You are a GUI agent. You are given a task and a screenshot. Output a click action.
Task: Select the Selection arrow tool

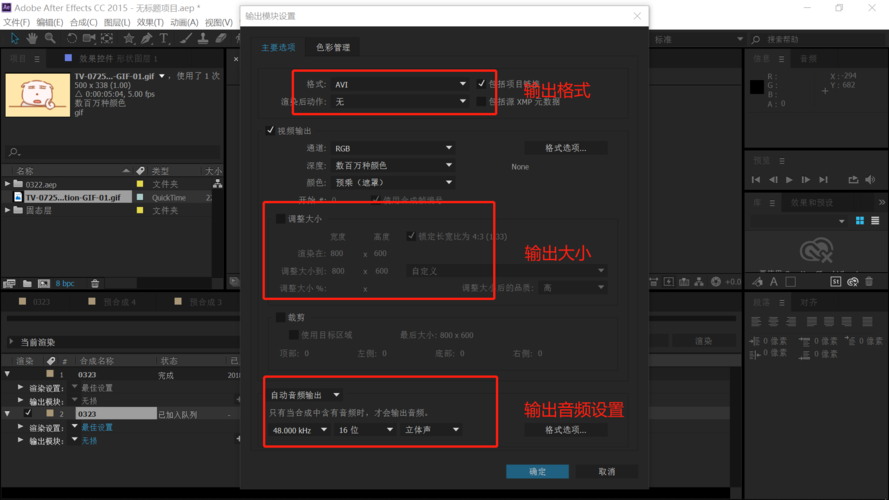pos(14,39)
